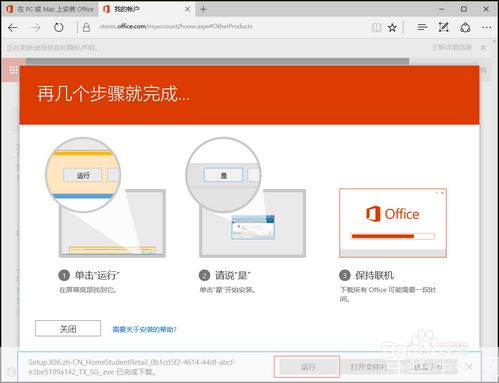Image resolution: width=499 pixels, height=383 pixels.
Task: Maximize the browser window
Action: (x=464, y=9)
